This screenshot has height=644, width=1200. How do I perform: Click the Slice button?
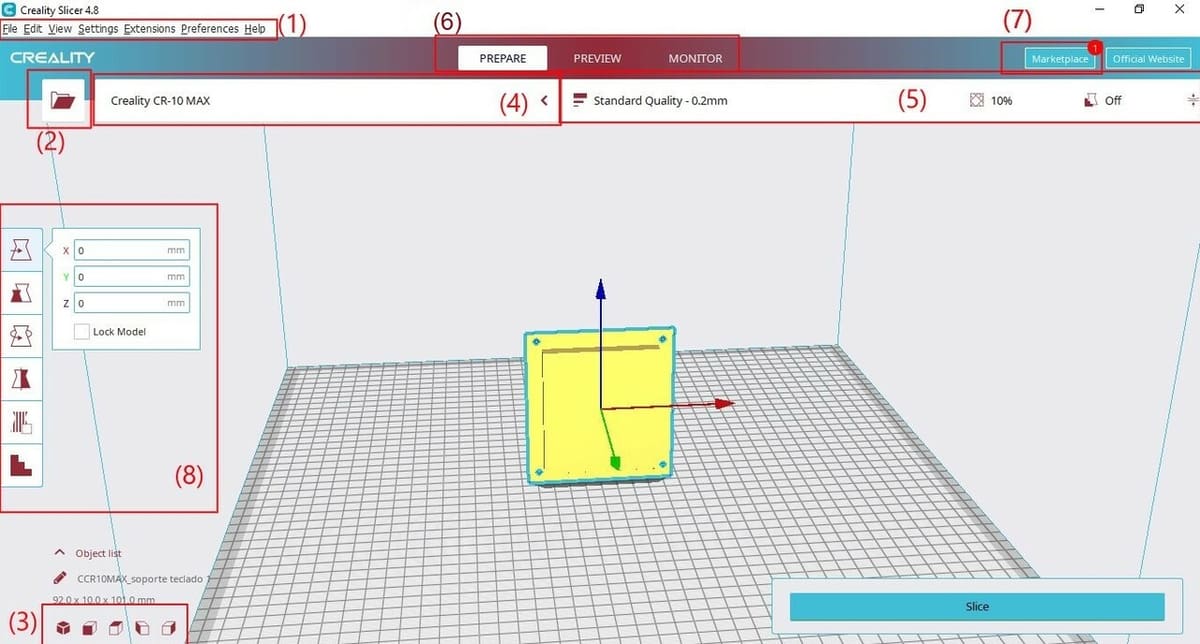click(977, 606)
